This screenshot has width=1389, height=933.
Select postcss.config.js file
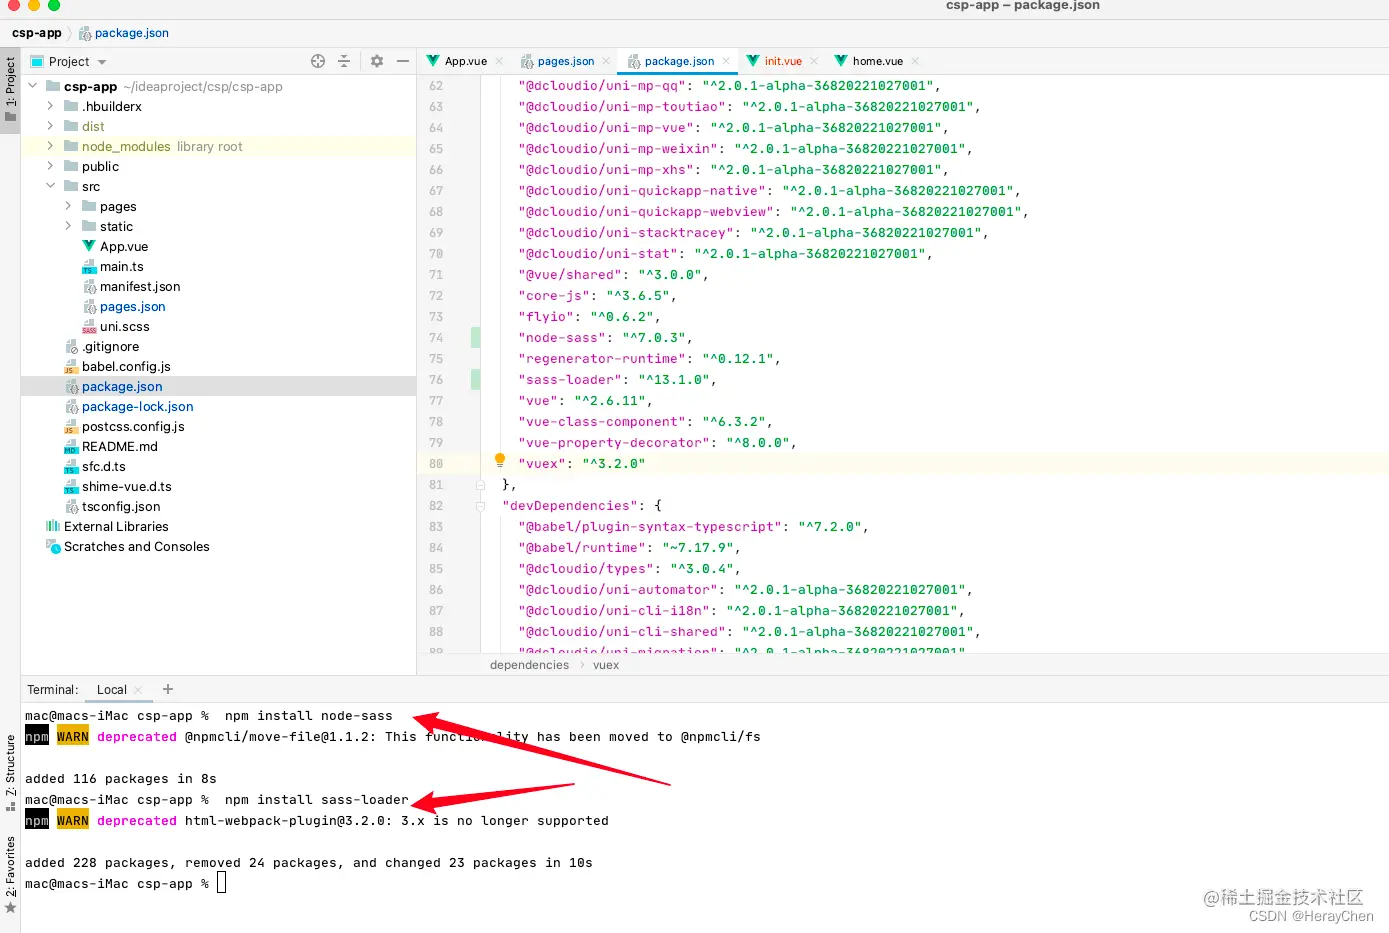133,426
